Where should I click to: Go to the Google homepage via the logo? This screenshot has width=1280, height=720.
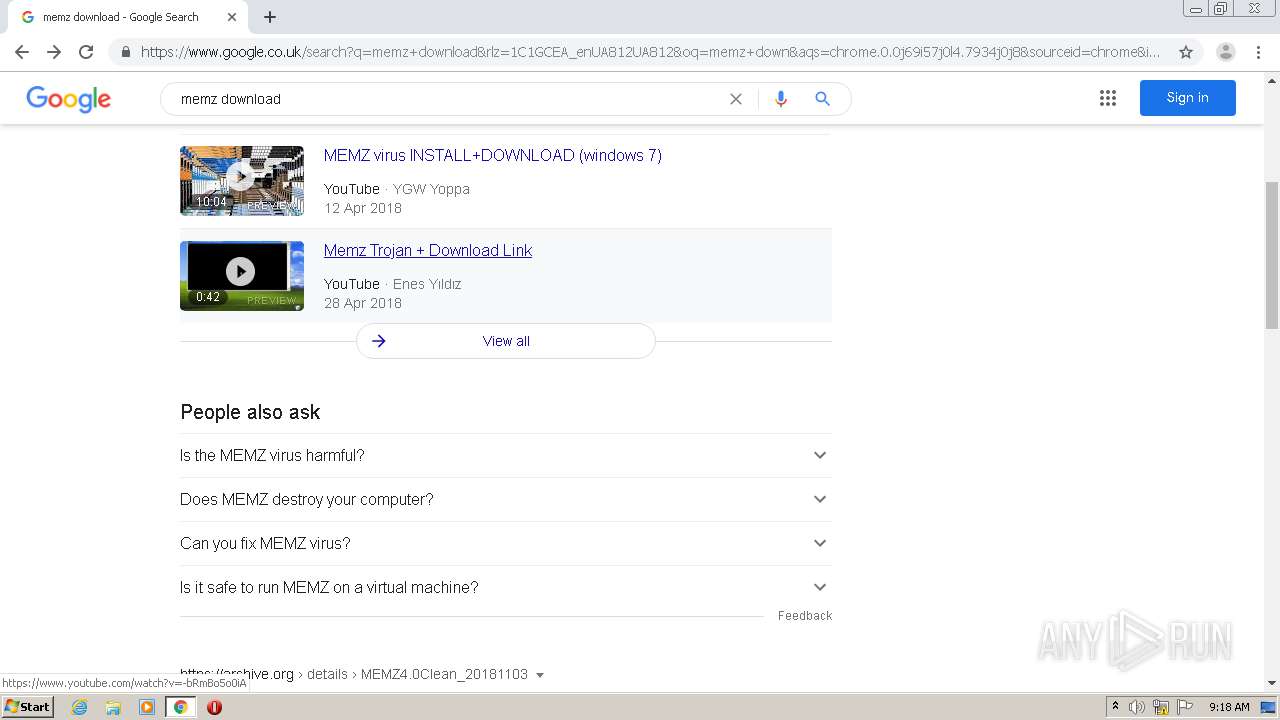(69, 99)
